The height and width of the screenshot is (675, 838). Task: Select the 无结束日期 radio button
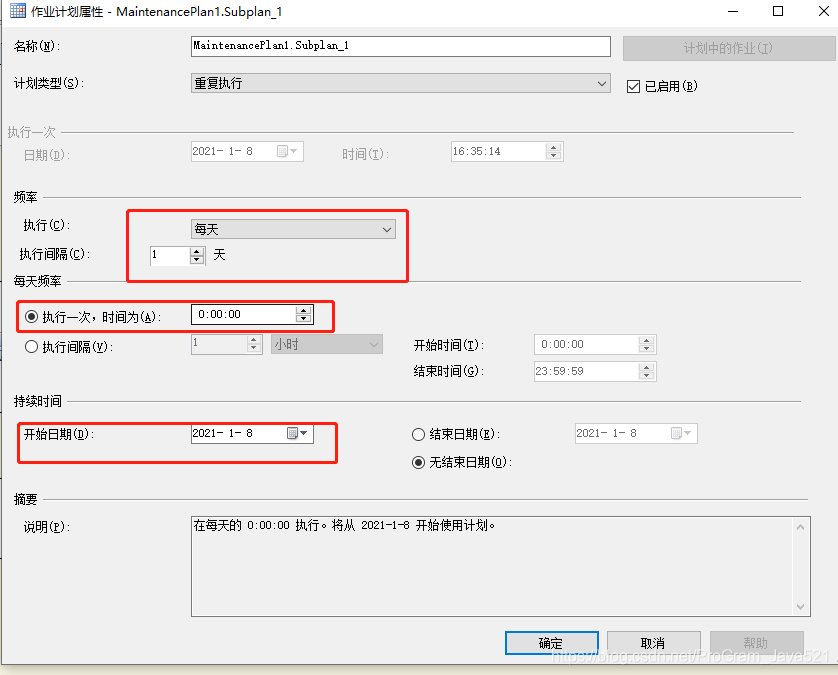(x=418, y=462)
